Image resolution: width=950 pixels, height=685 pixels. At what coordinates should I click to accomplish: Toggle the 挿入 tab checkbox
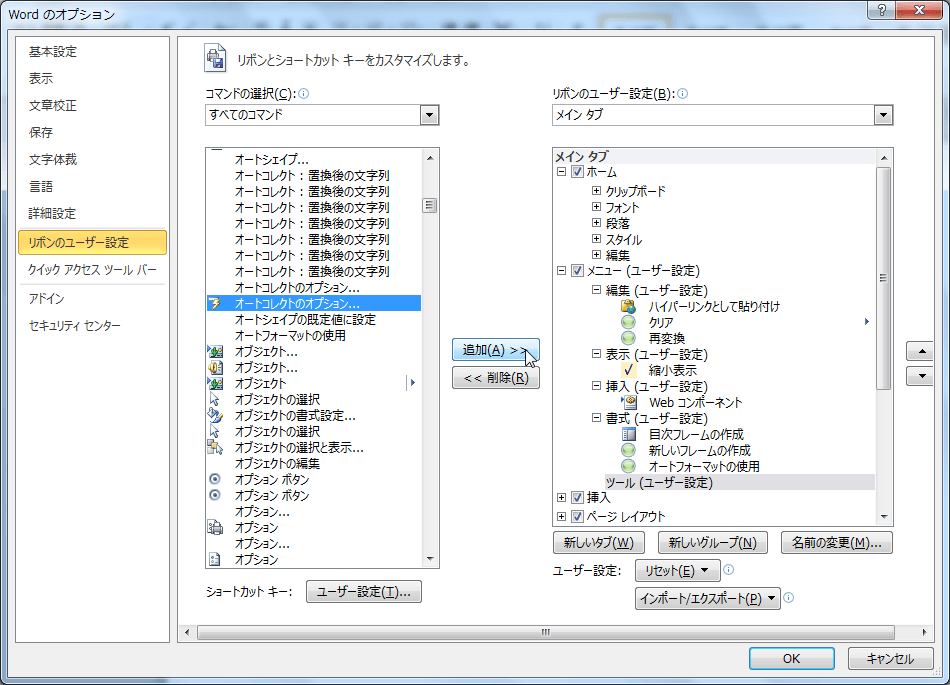tap(577, 498)
